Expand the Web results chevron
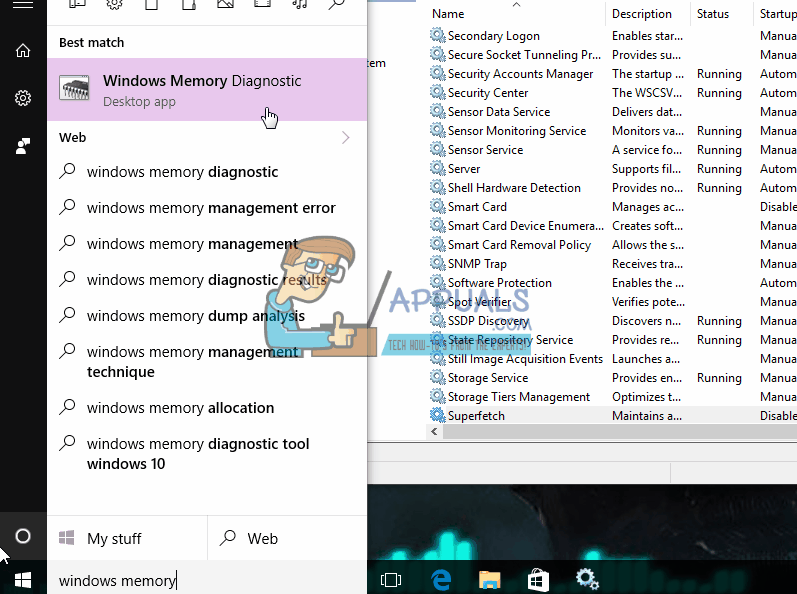This screenshot has height=594, width=797. 346,138
